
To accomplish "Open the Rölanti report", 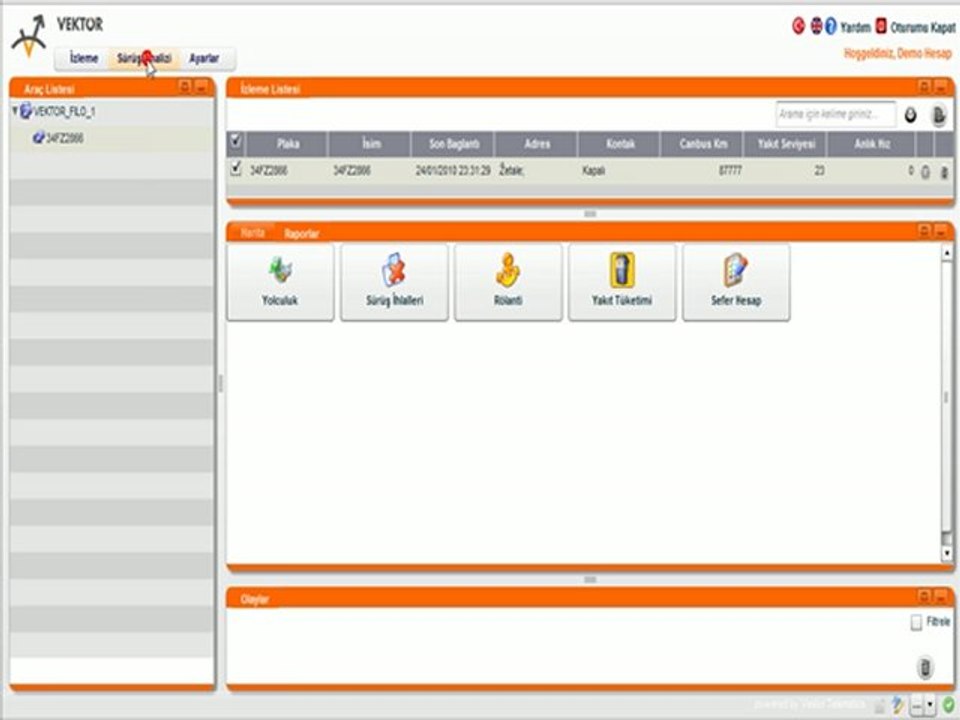I will [x=508, y=282].
